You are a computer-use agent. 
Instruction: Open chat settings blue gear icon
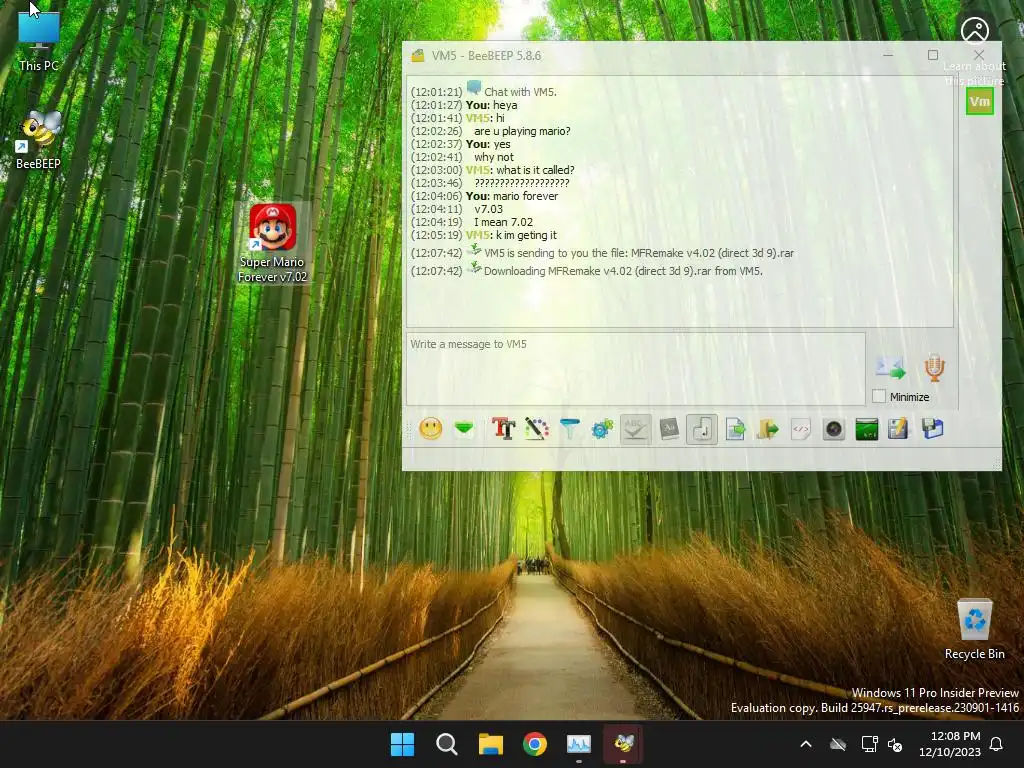click(602, 429)
